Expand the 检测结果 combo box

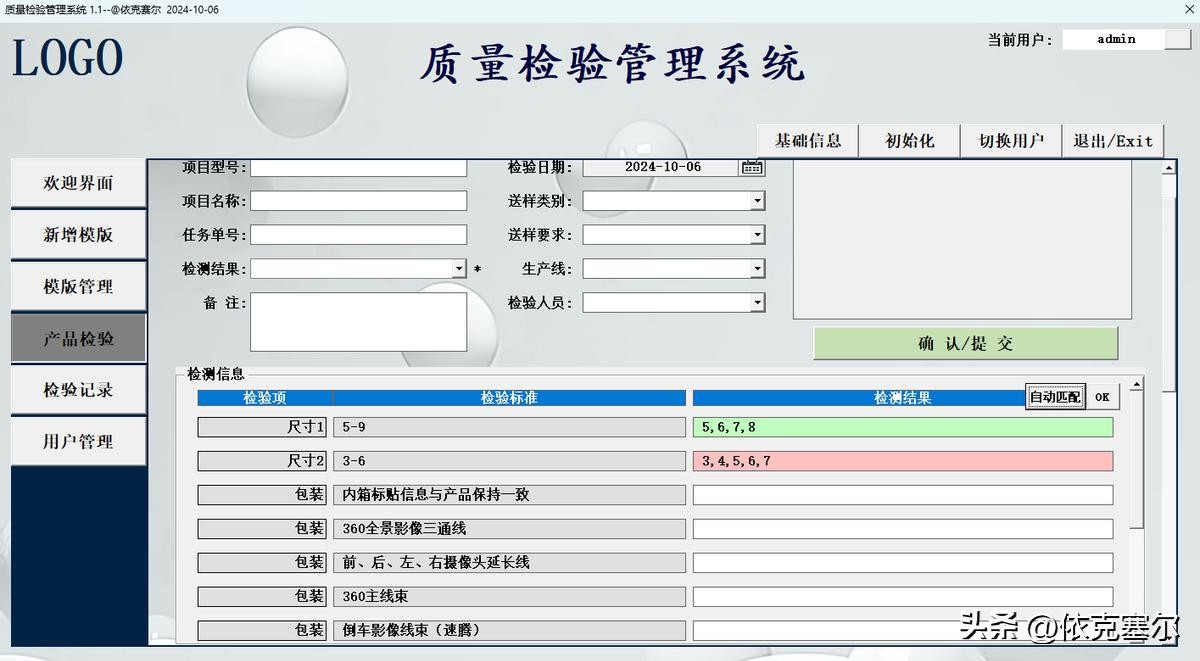(459, 269)
